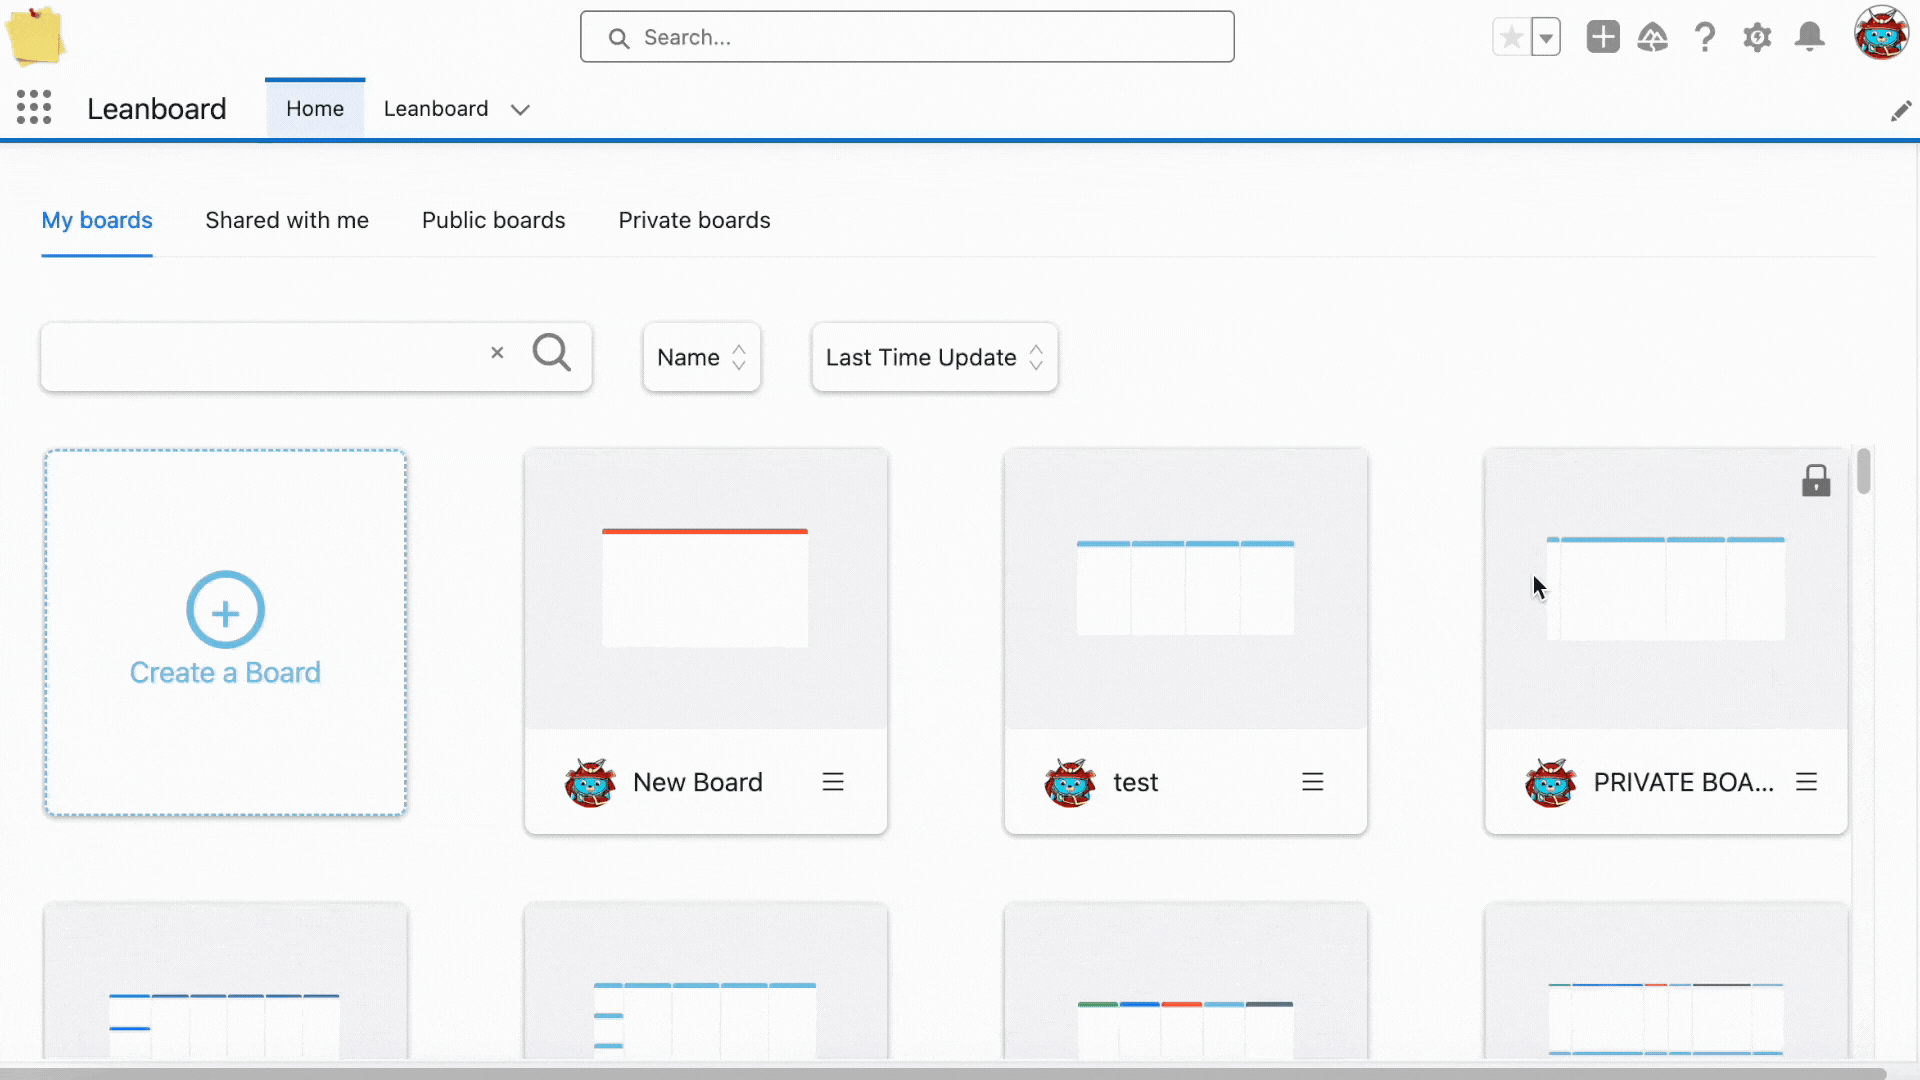1920x1080 pixels.
Task: Open the hamburger menu on test board
Action: click(1313, 782)
